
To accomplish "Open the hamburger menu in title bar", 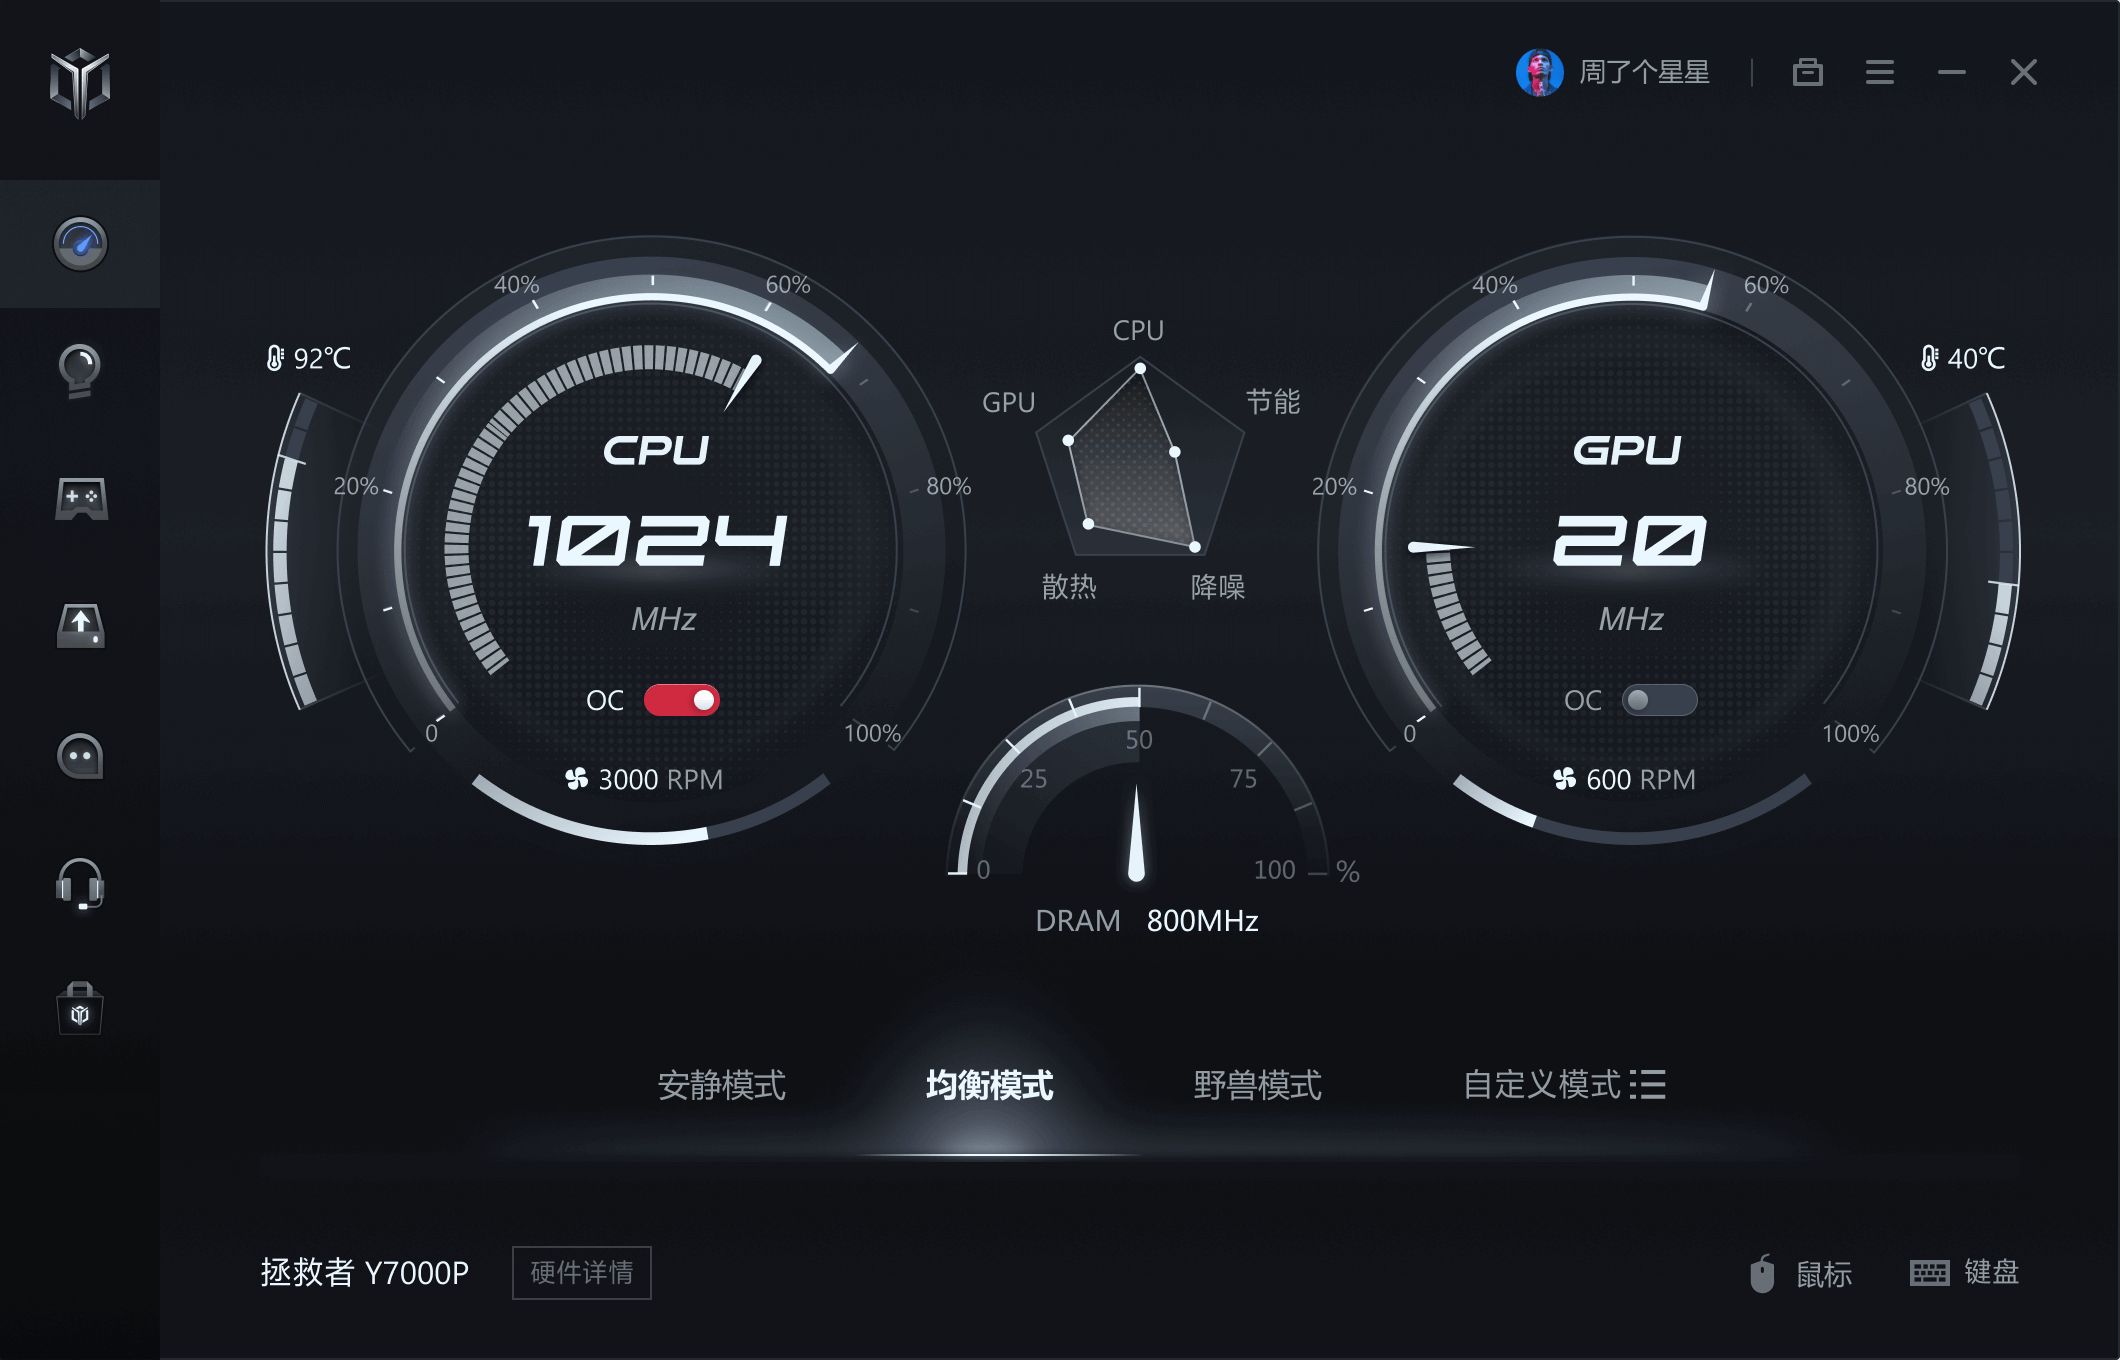I will click(1879, 72).
